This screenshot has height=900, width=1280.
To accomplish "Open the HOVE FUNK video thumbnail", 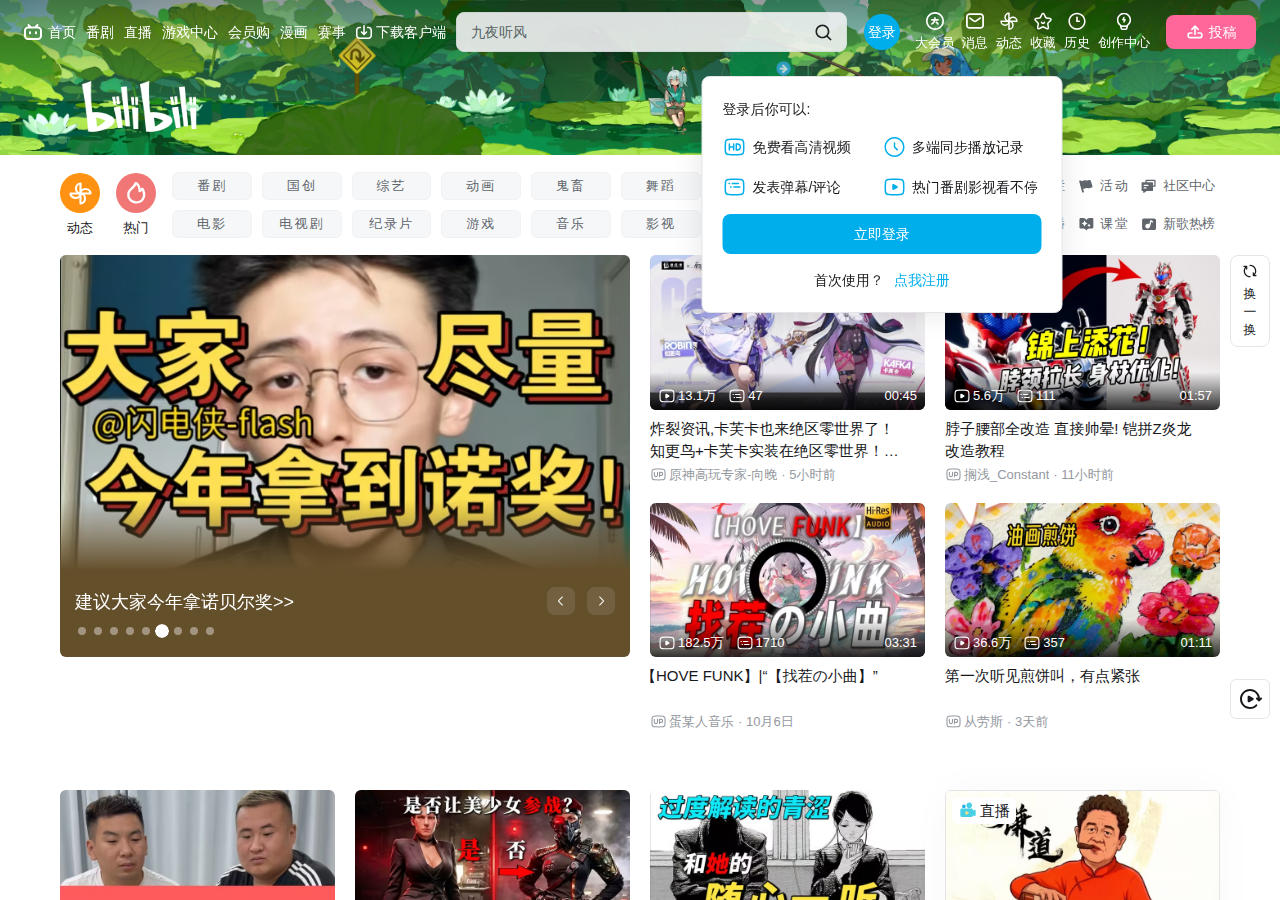I will point(787,580).
